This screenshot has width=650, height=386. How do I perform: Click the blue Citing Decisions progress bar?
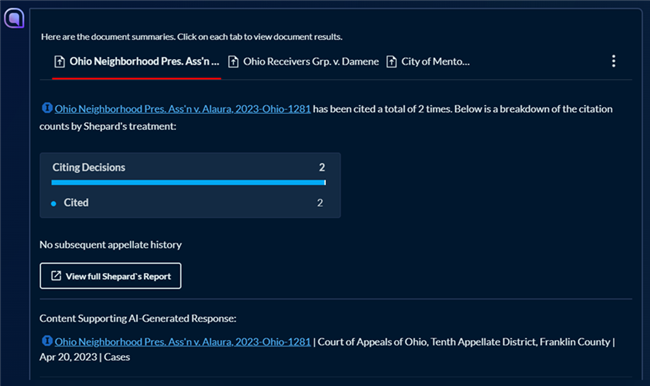[189, 182]
